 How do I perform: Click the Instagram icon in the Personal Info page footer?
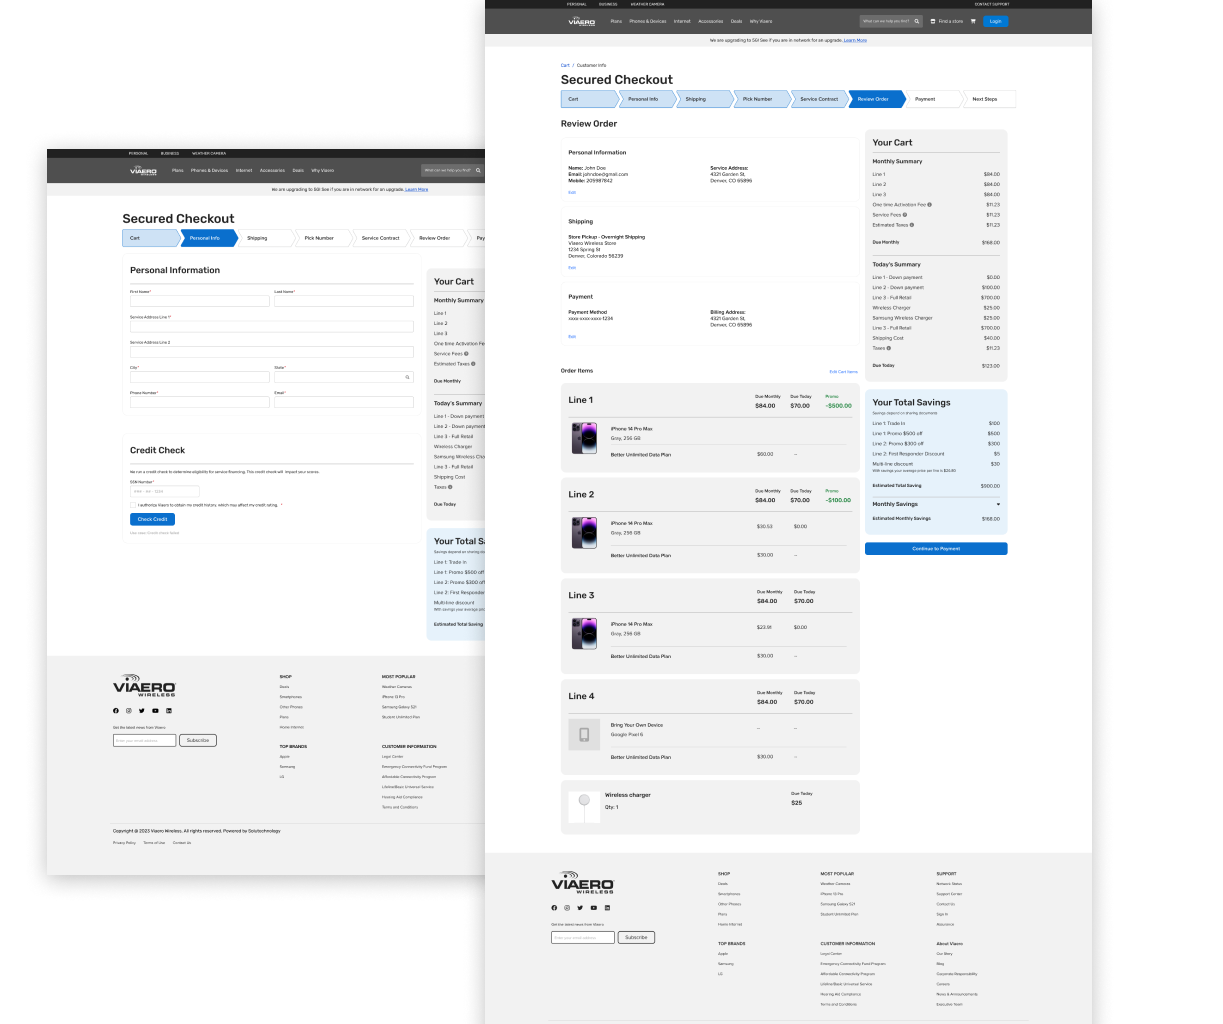(129, 711)
